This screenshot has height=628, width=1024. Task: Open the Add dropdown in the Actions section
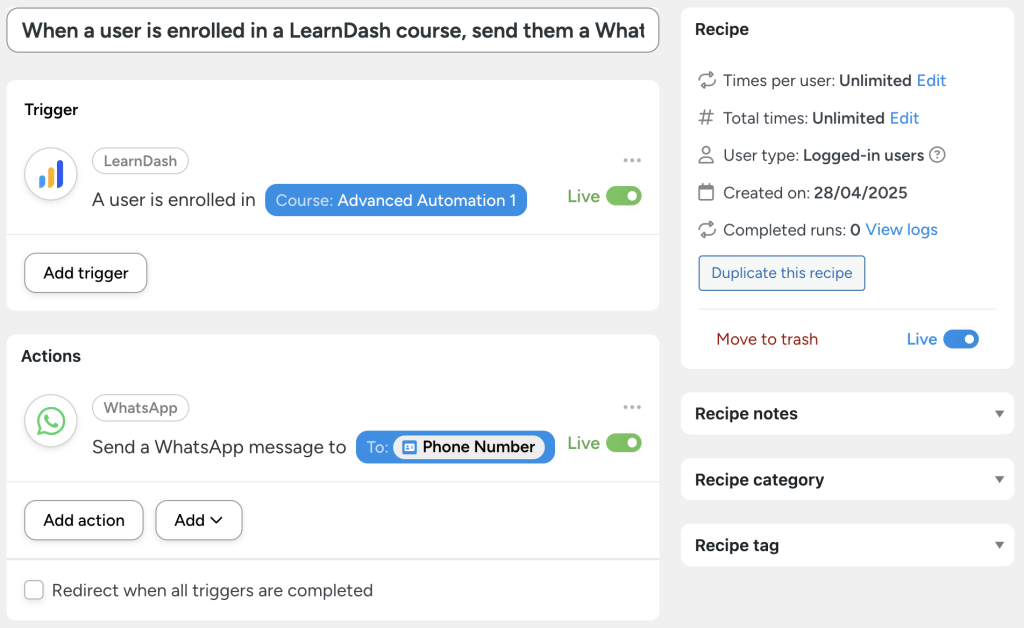pyautogui.click(x=198, y=520)
